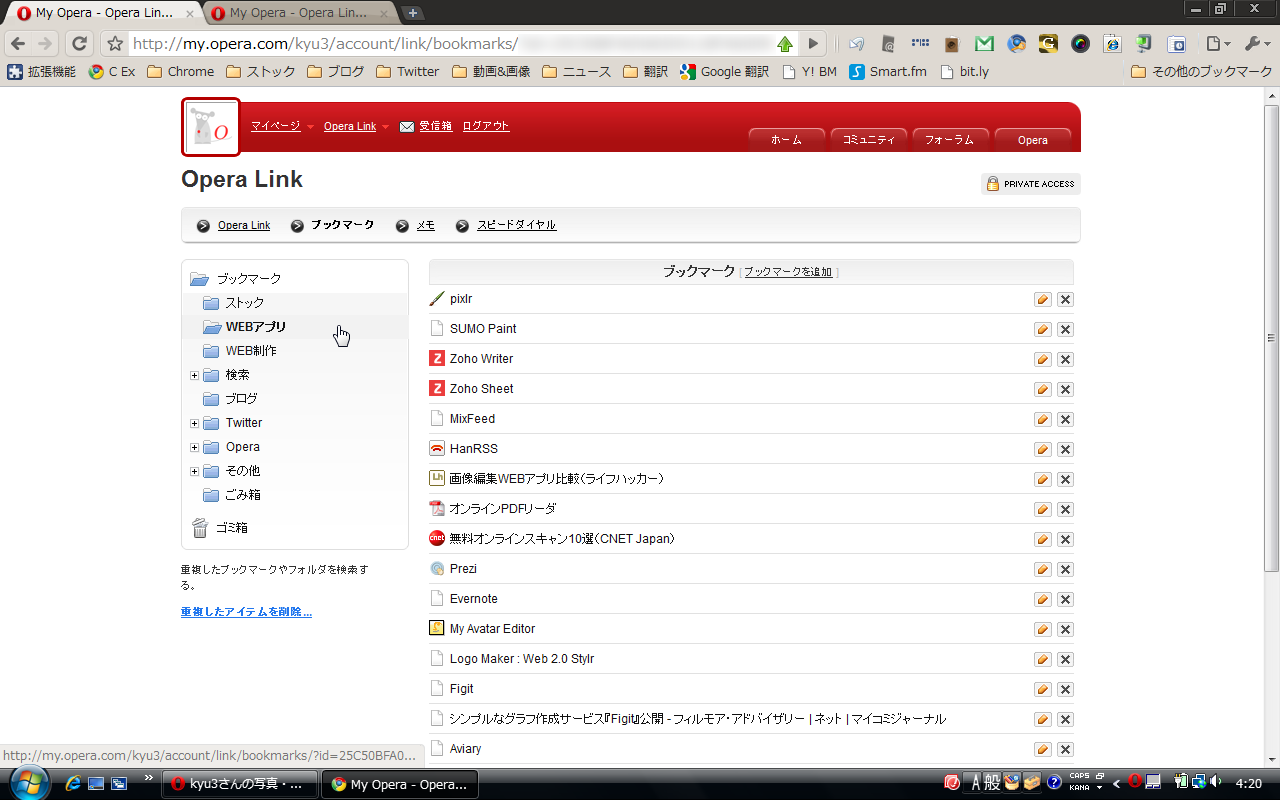Click the Windows Start button
Viewport: 1280px width, 800px height.
click(27, 782)
